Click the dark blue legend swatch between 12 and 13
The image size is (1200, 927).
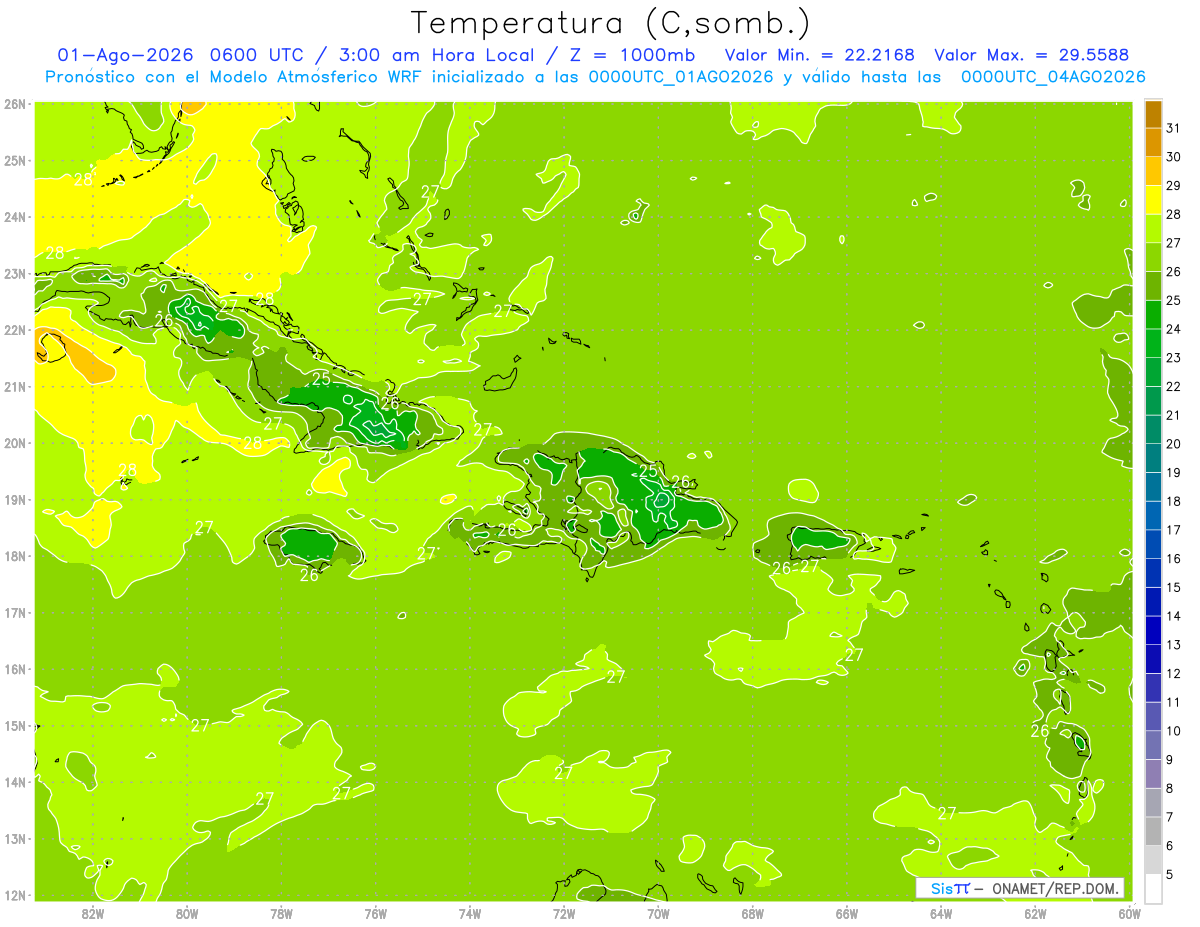pos(1153,658)
